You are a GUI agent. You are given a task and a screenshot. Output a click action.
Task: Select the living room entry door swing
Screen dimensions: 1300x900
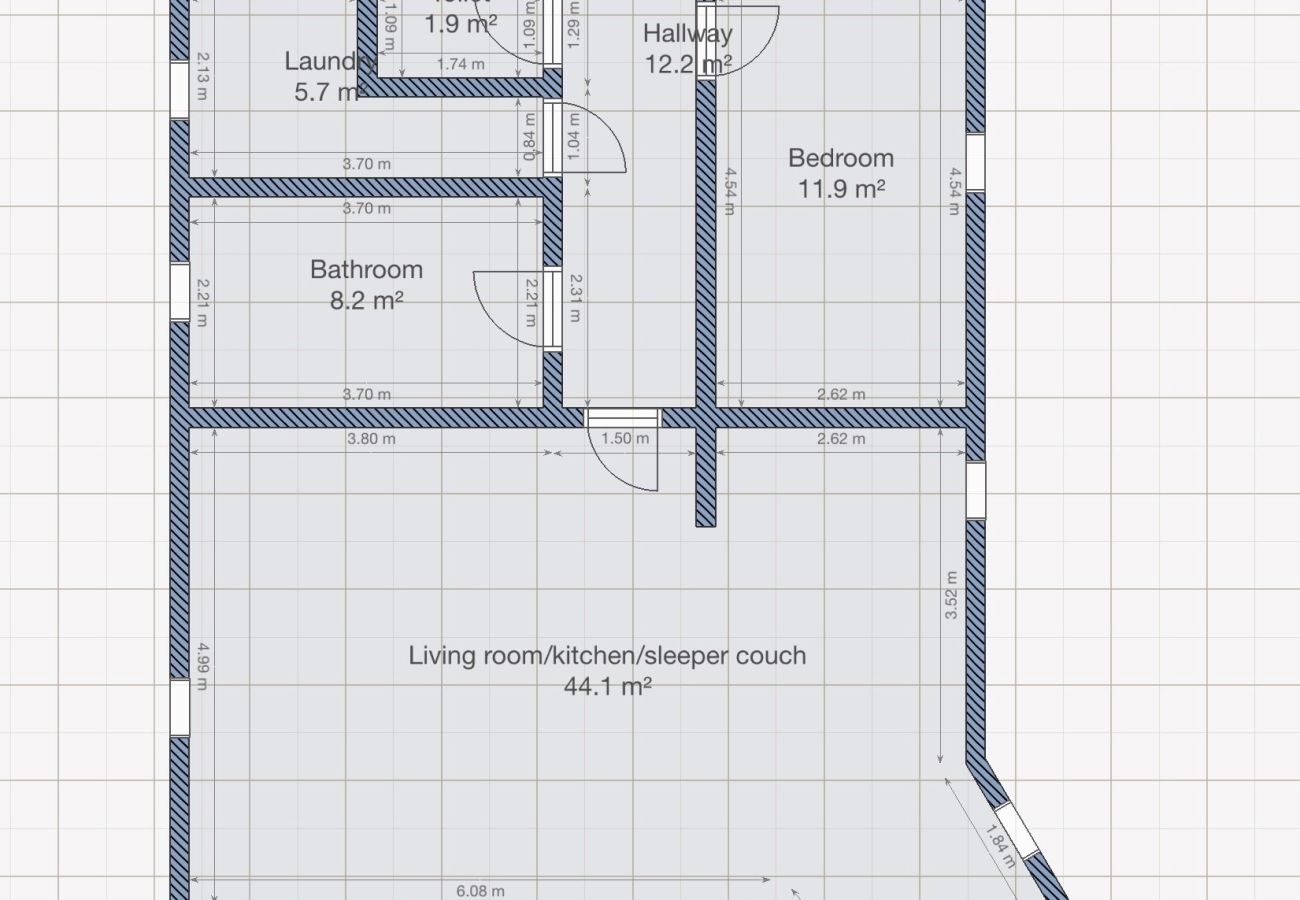[621, 458]
